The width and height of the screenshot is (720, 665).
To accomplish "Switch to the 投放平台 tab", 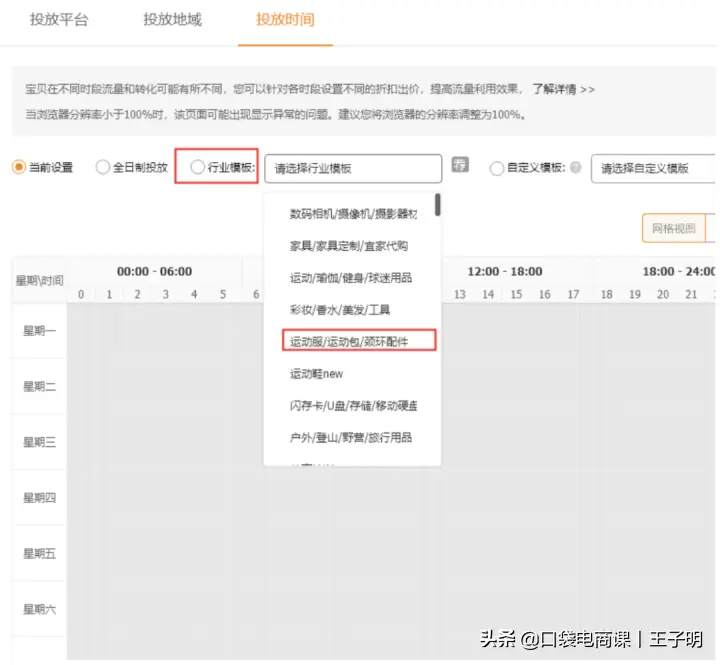I will point(59,20).
